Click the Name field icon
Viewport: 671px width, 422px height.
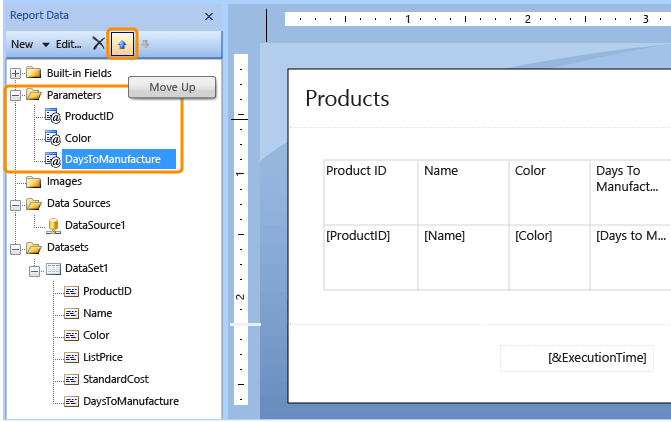click(71, 313)
